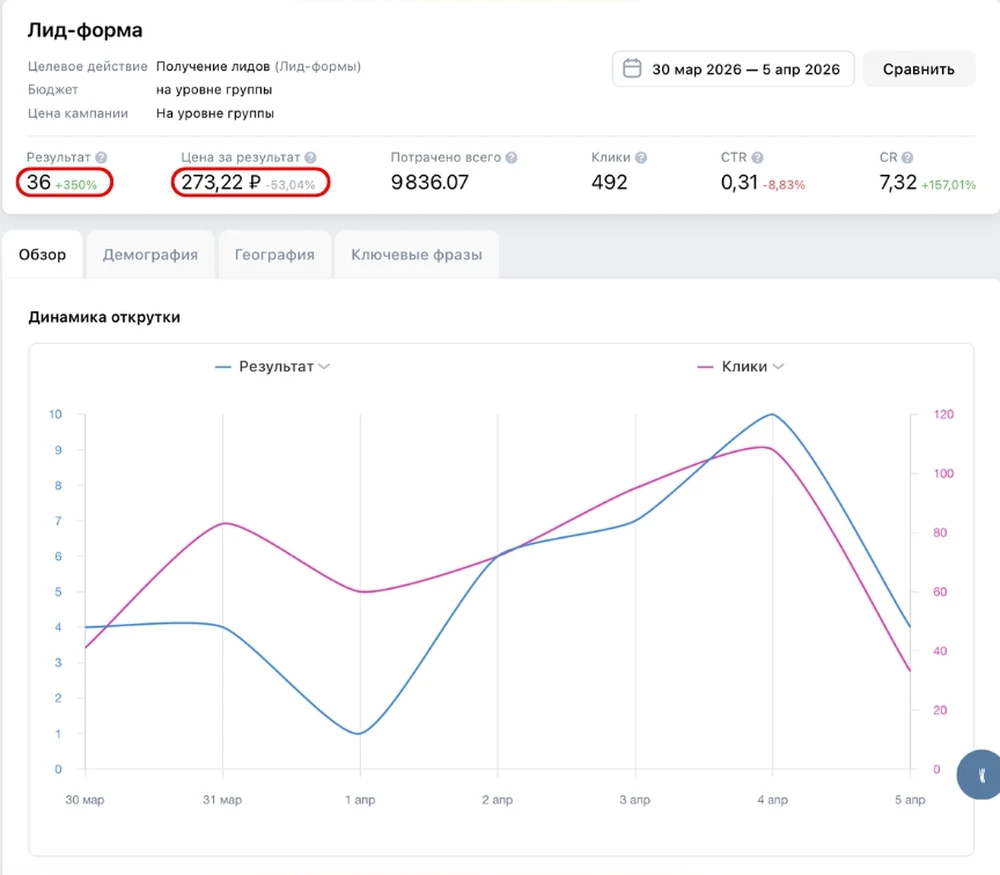Screen dimensions: 1000x875
Task: Click the Бюджет field label
Action: (53, 90)
